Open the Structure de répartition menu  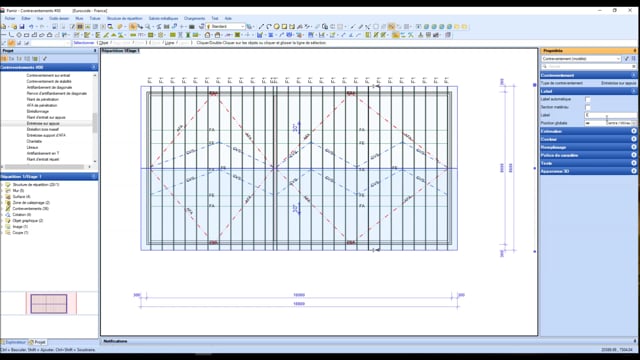pyautogui.click(x=124, y=18)
